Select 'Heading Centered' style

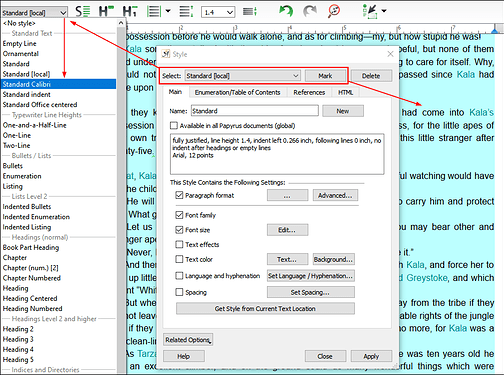[58, 298]
